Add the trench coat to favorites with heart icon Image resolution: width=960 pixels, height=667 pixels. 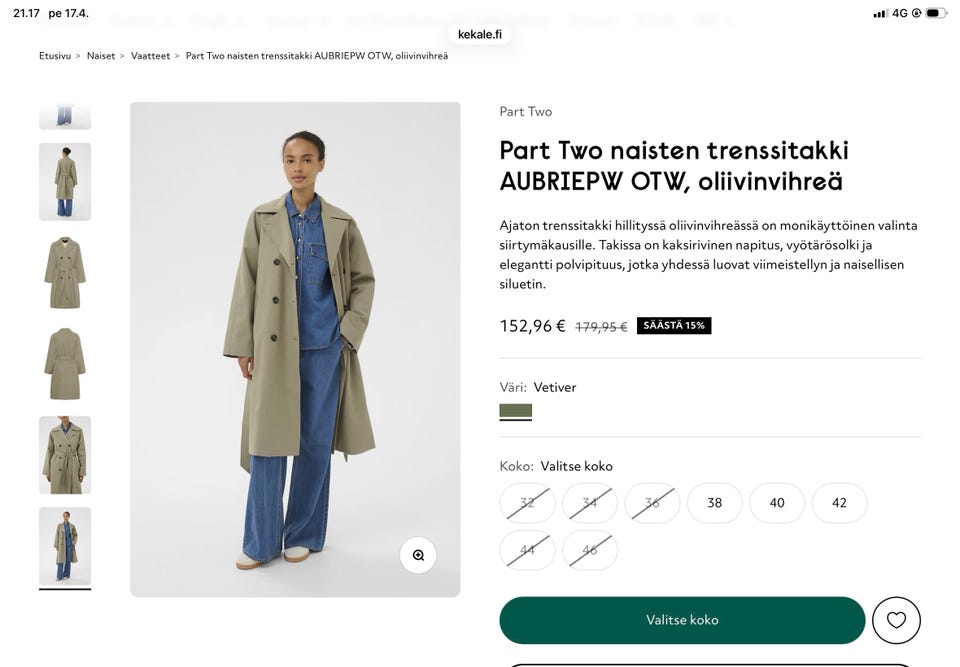click(896, 620)
